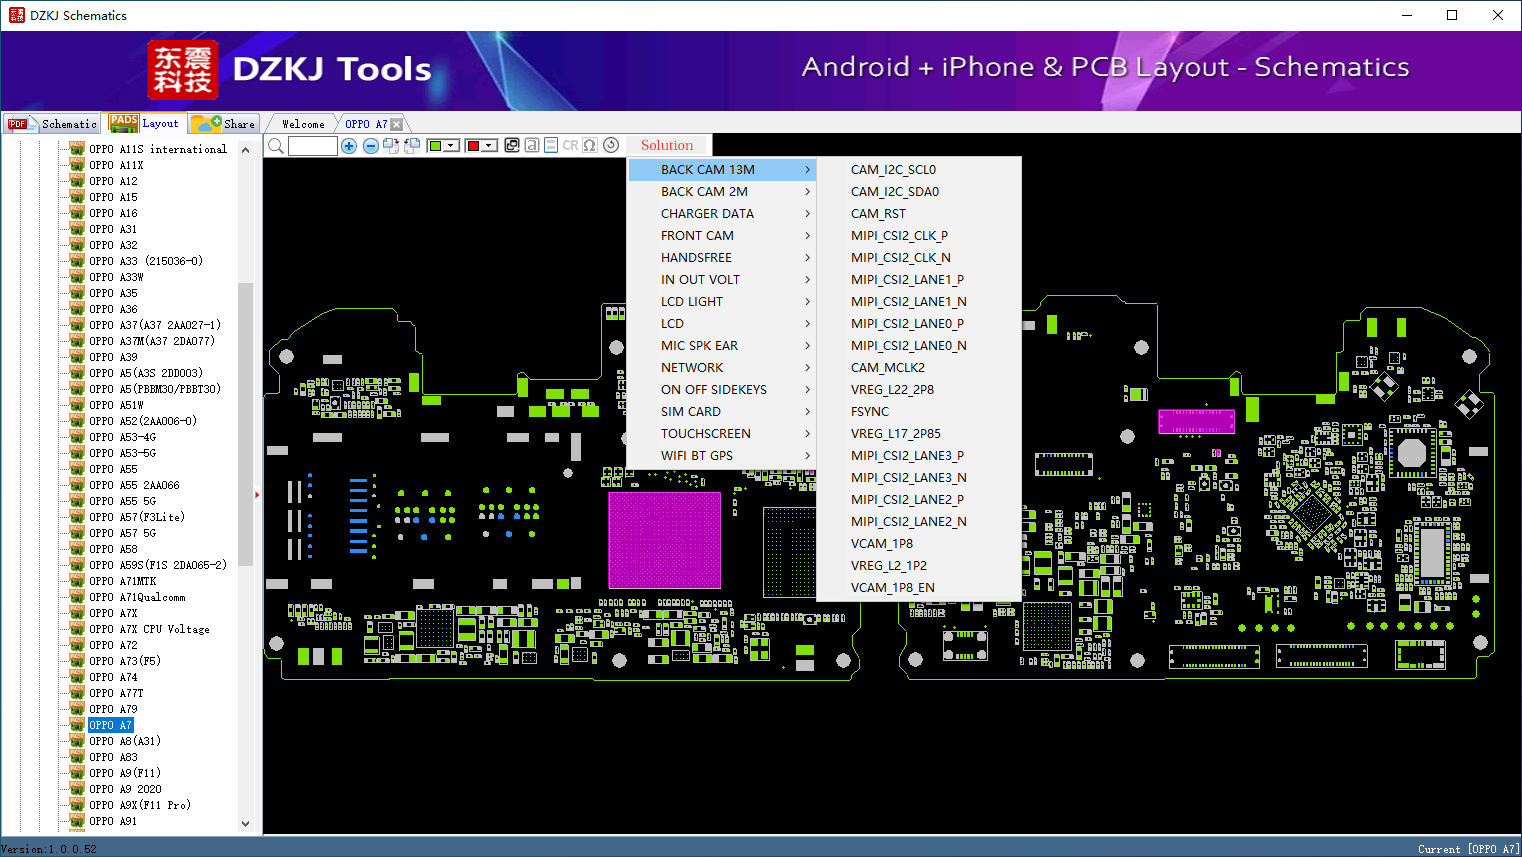1522x857 pixels.
Task: Select VREG_L22_2P8 voltage line
Action: coord(919,390)
